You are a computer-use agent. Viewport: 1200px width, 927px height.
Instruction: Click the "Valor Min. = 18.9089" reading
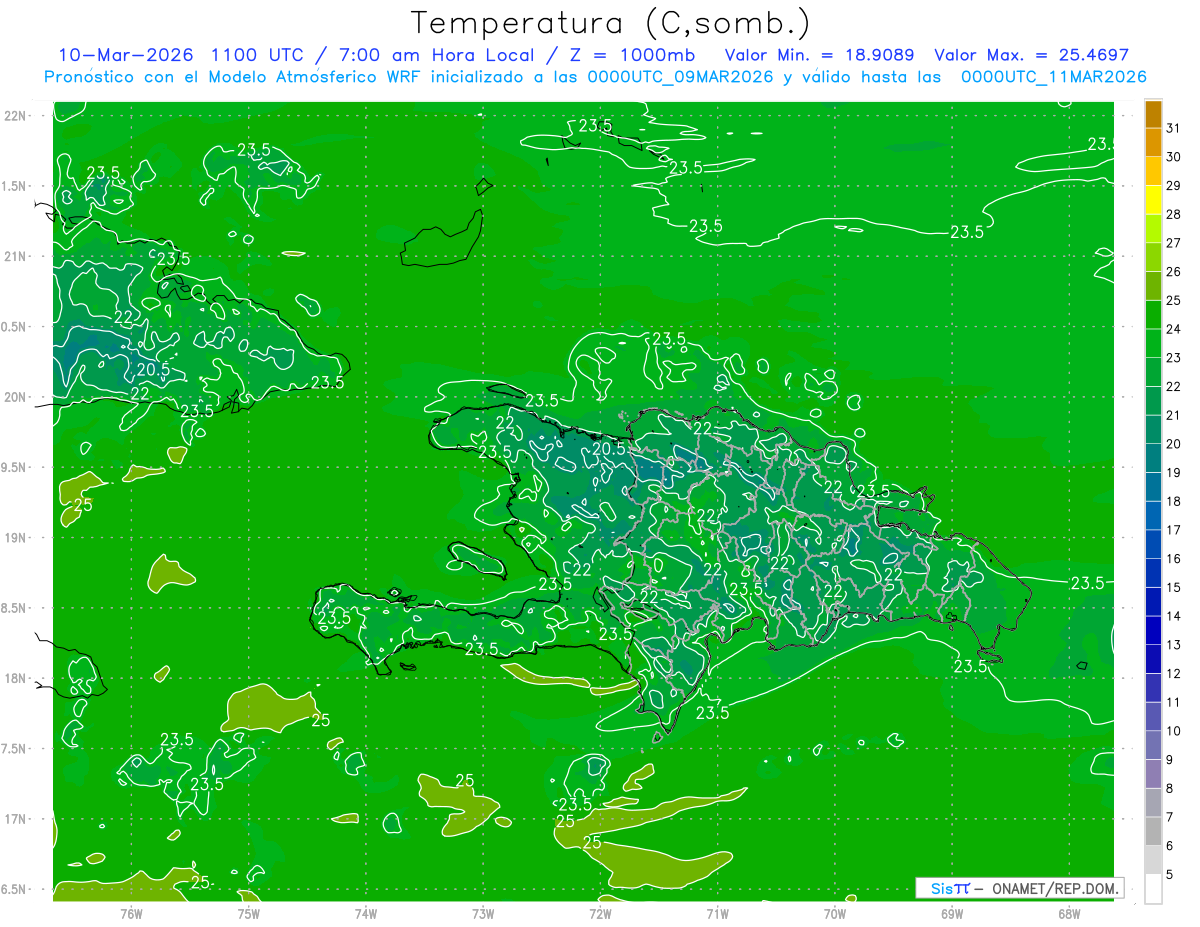click(818, 55)
